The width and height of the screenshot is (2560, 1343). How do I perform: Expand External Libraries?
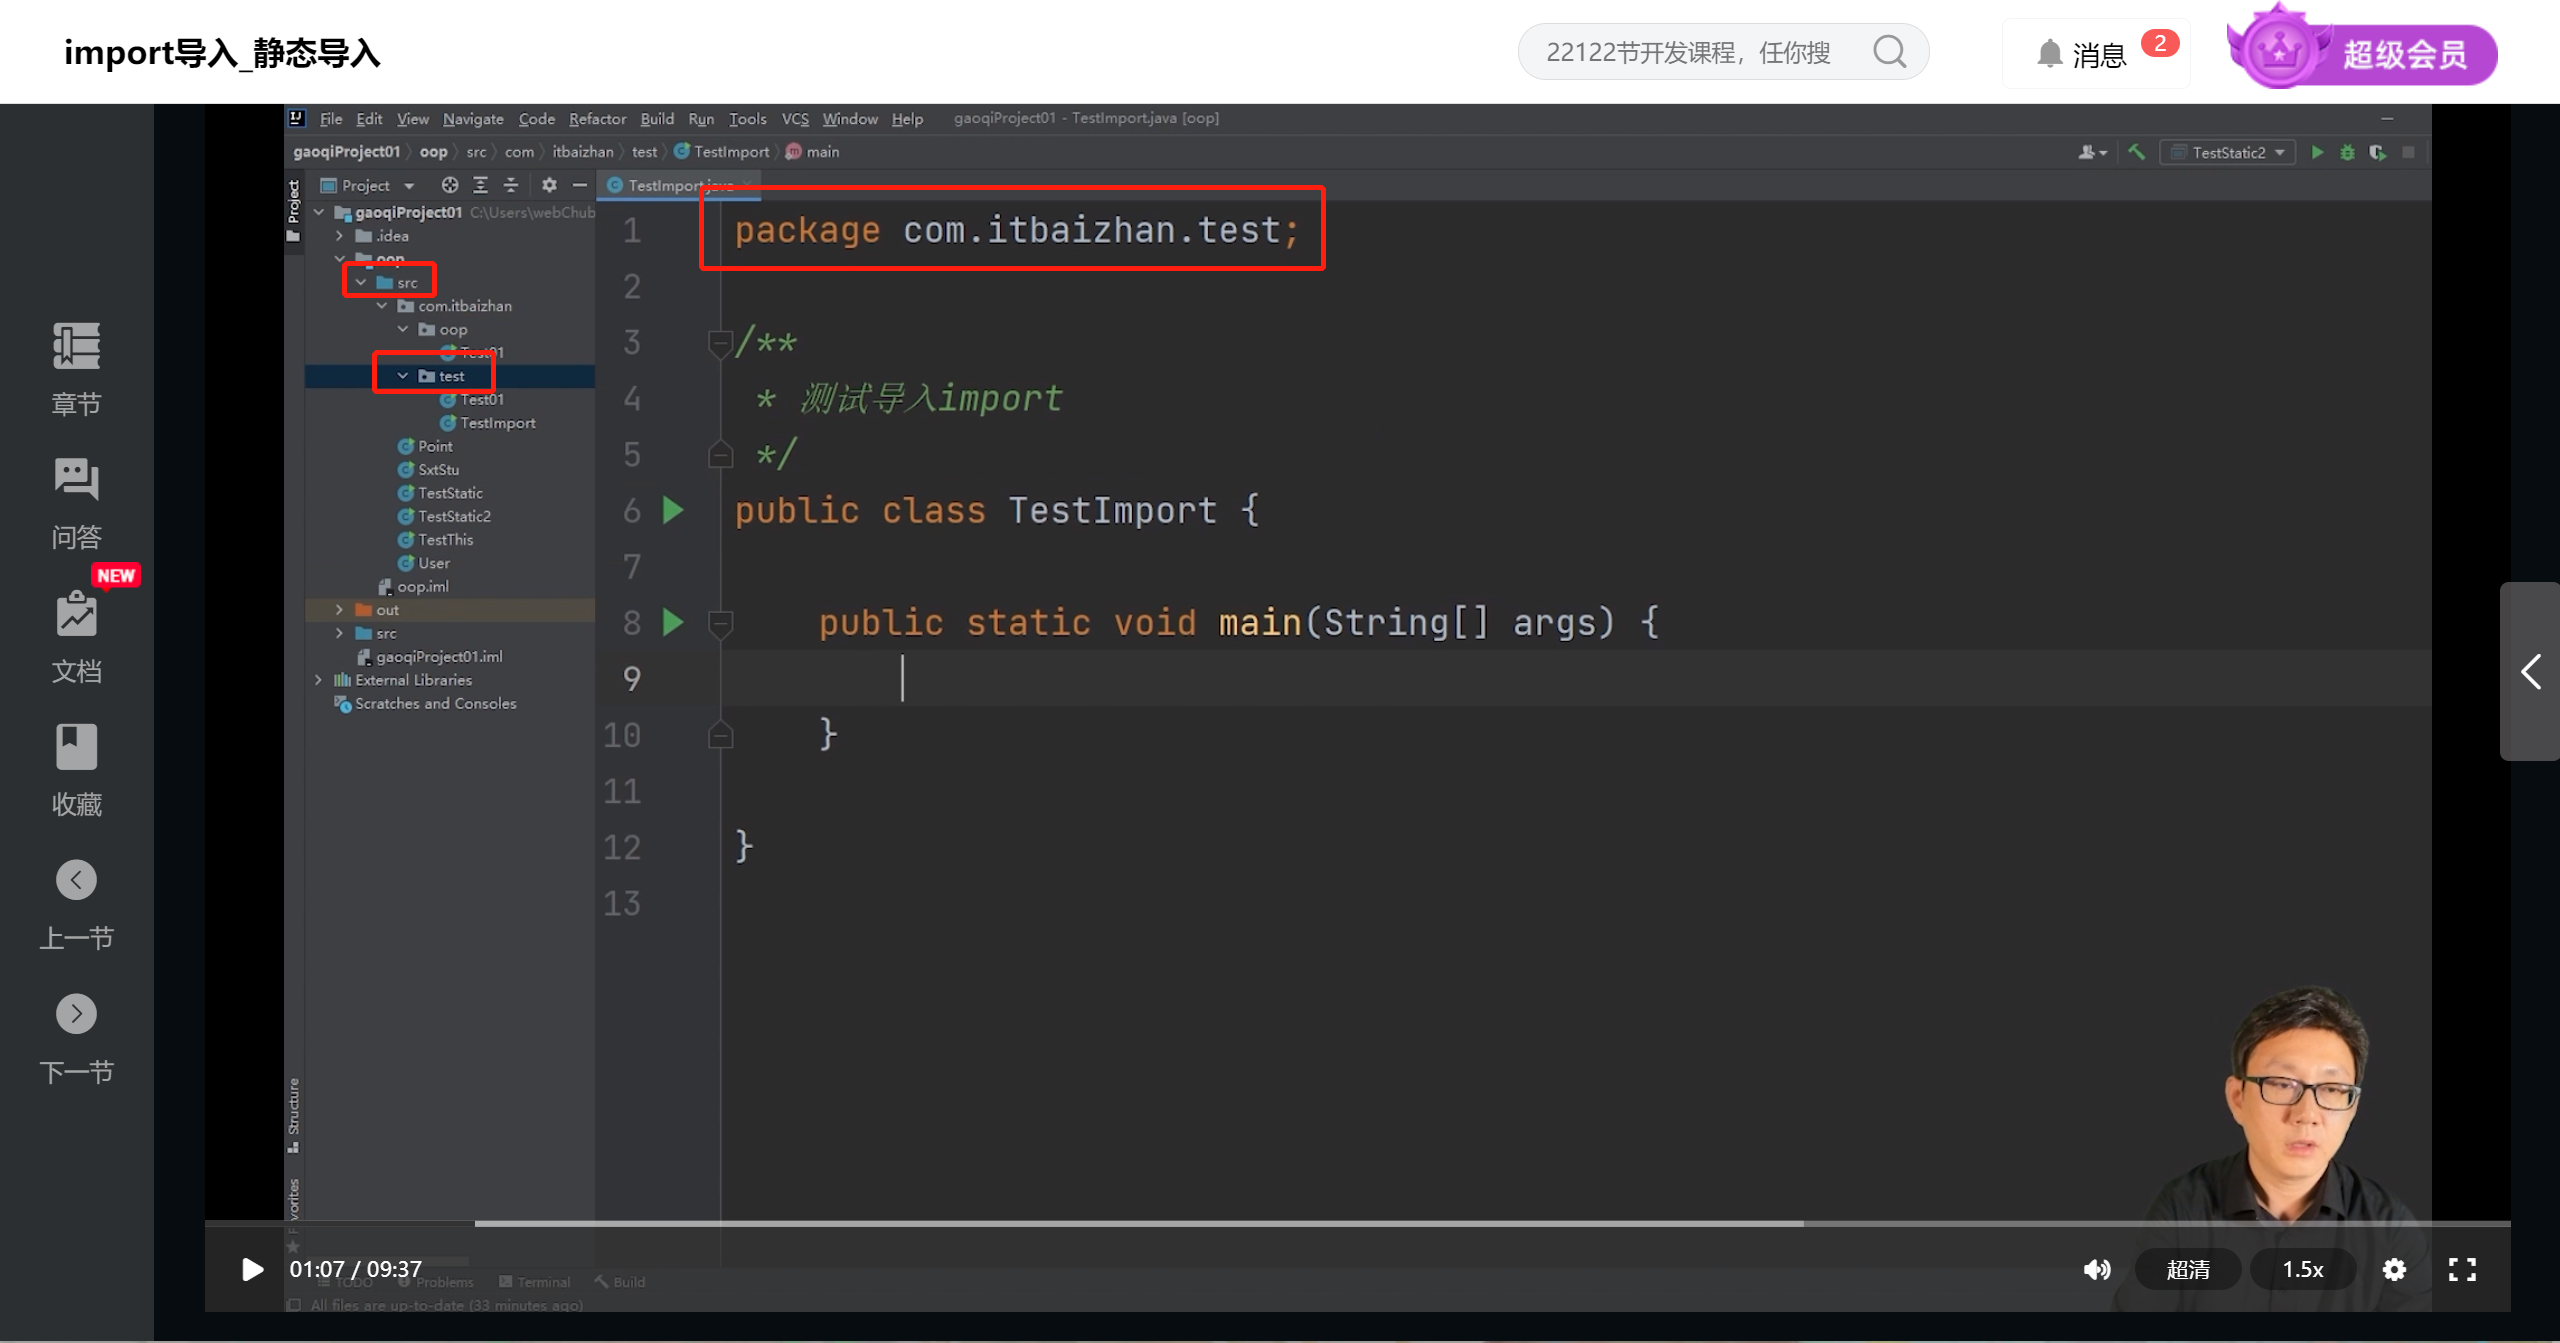point(319,680)
